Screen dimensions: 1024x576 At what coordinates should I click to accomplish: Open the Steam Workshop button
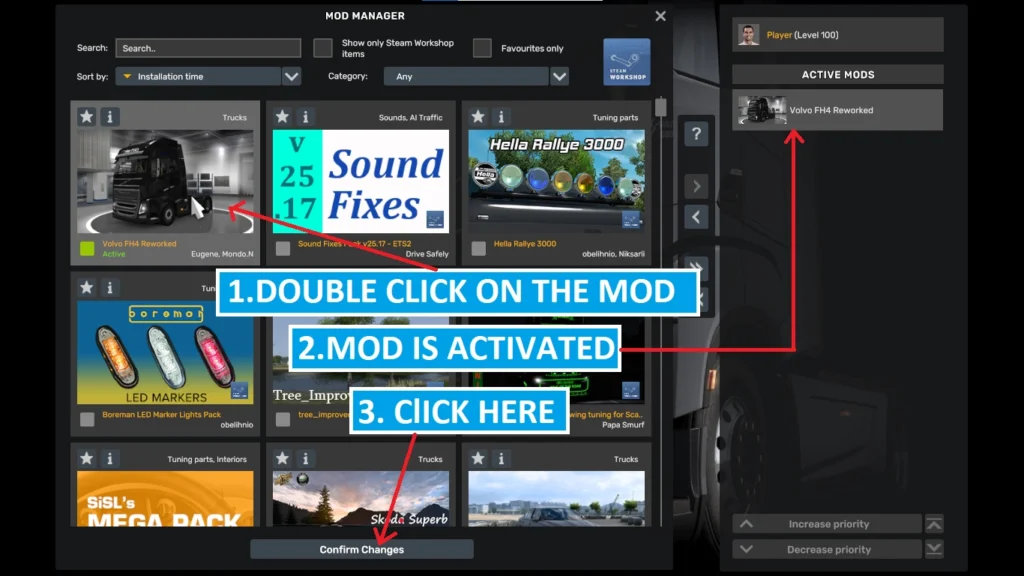(x=627, y=62)
